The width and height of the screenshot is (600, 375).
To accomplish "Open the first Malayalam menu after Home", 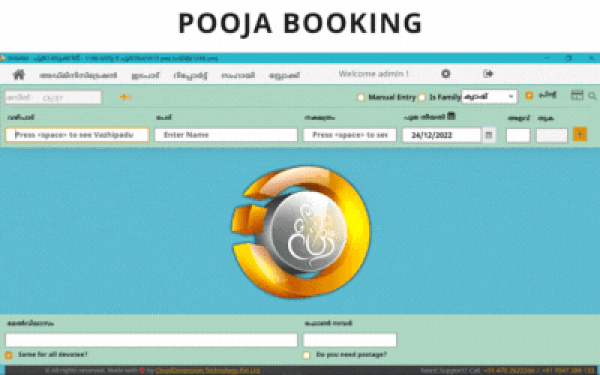I will (x=78, y=75).
